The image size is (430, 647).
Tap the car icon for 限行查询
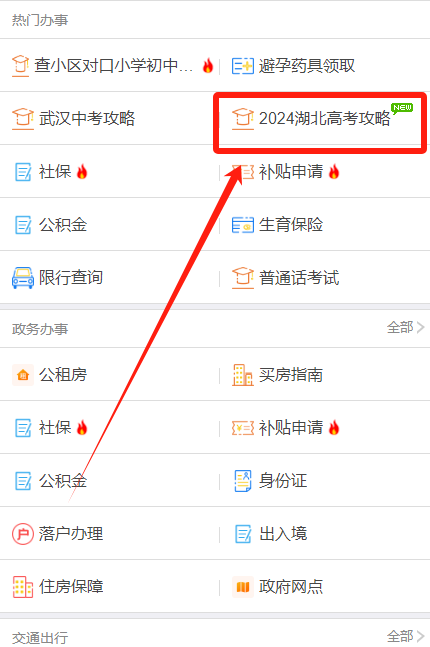[x=23, y=278]
